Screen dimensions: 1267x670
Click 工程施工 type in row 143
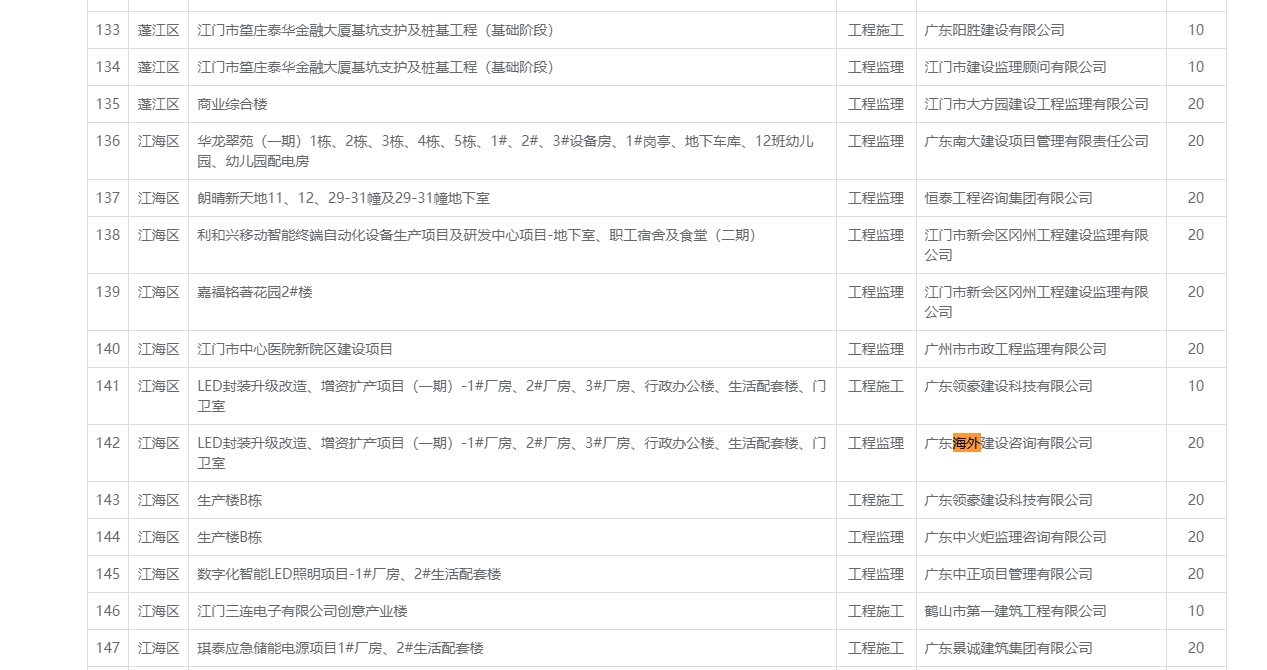pyautogui.click(x=876, y=500)
